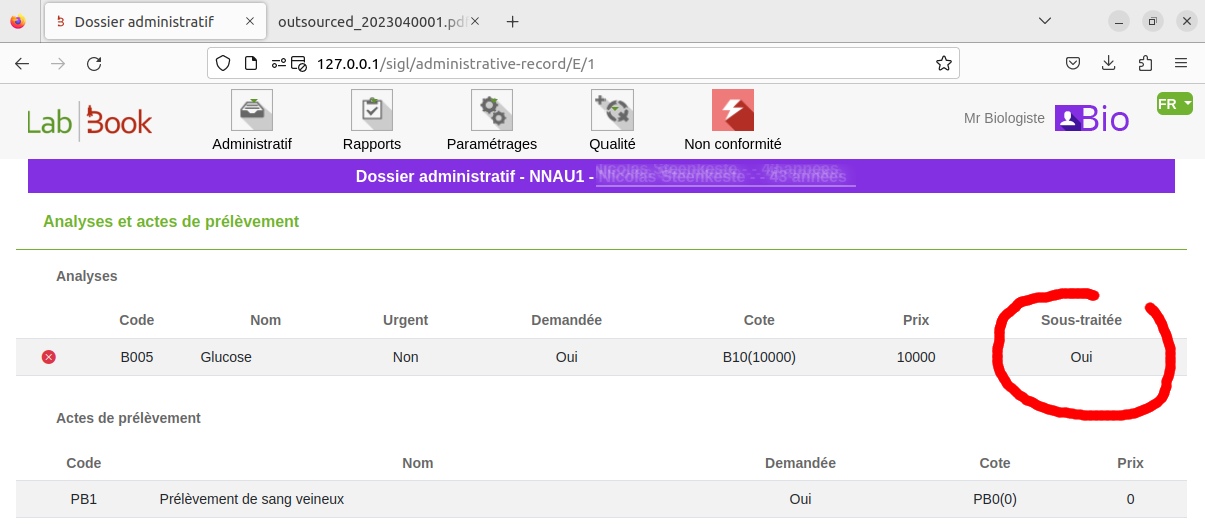Open the Firefox hamburger application menu
The image size is (1205, 532).
1181,64
